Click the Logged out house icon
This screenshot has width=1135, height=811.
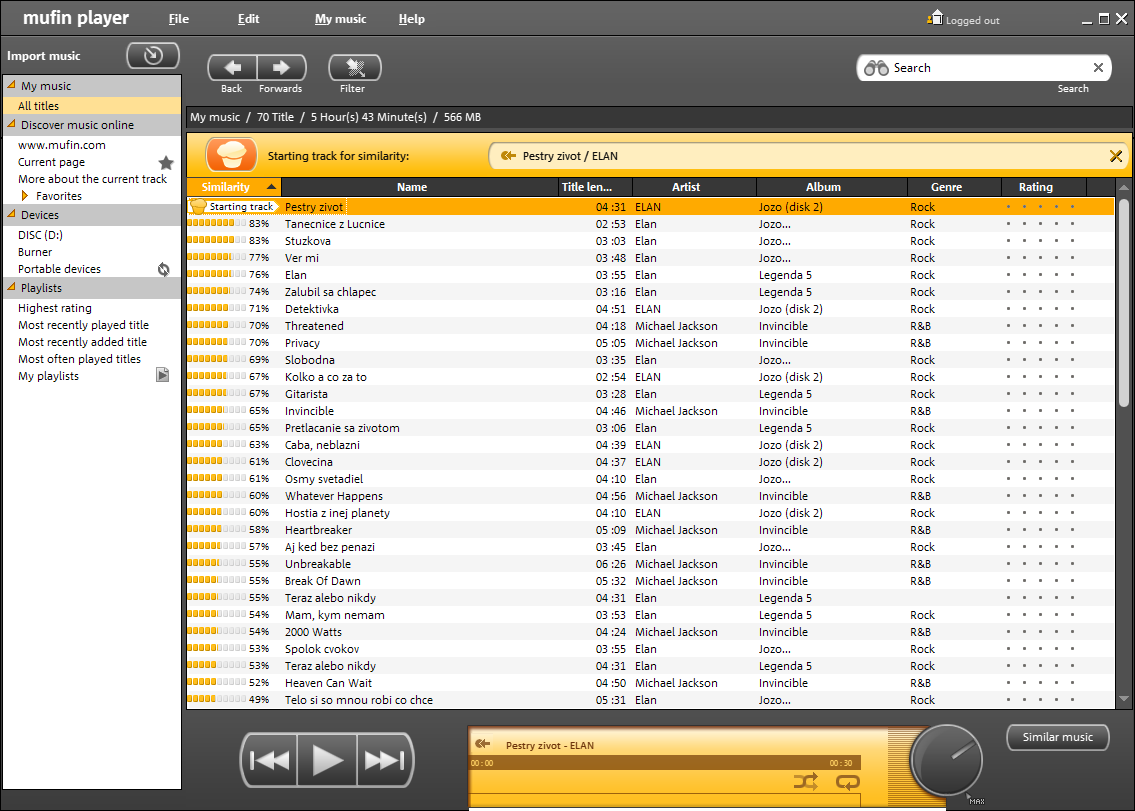pos(935,18)
